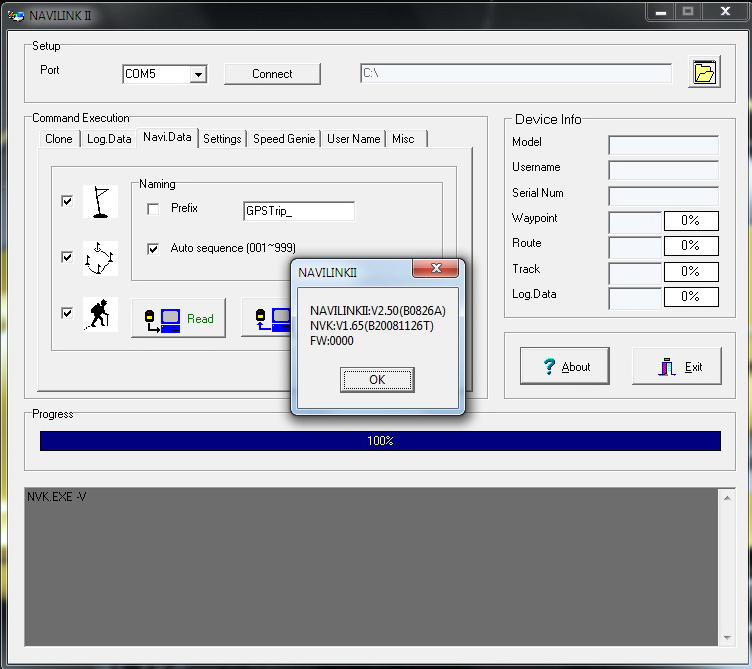Click the log scrollbar down arrow
The width and height of the screenshot is (752, 669).
[x=727, y=637]
